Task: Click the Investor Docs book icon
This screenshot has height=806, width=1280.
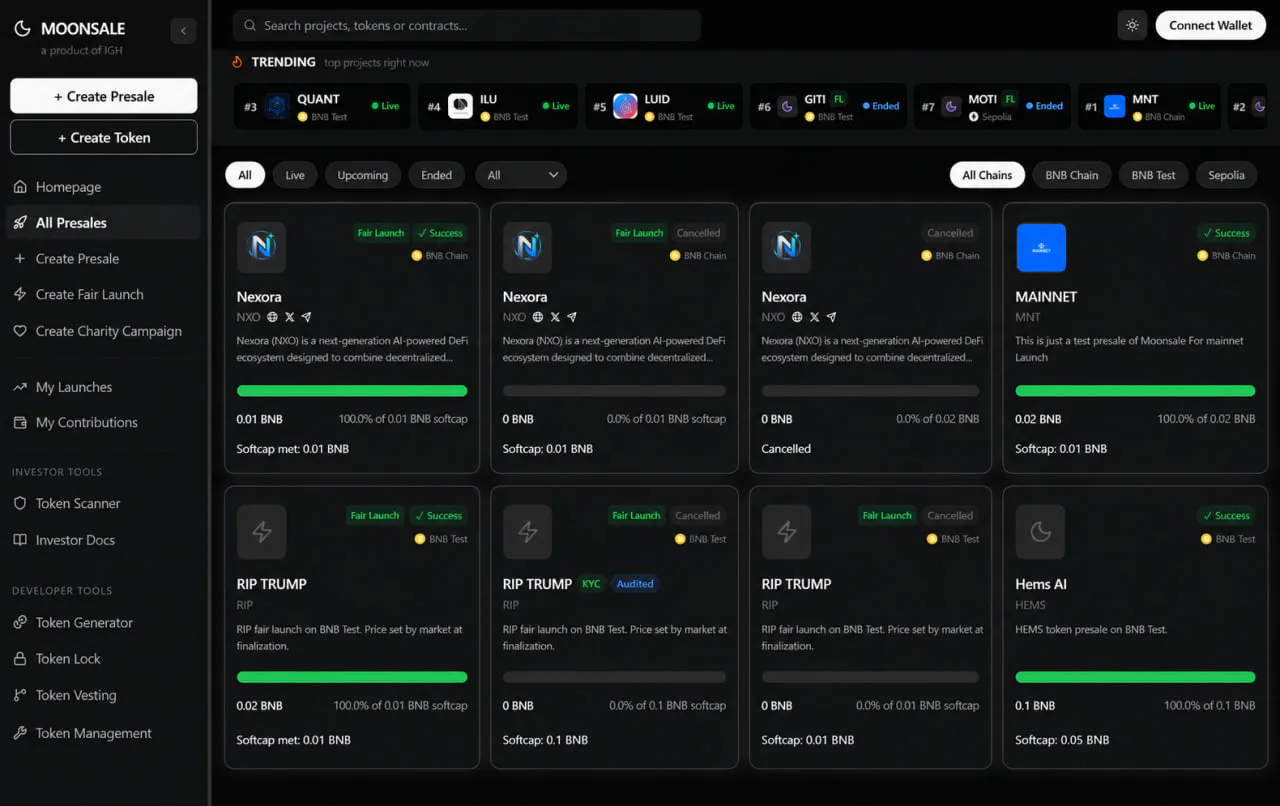Action: coord(20,540)
